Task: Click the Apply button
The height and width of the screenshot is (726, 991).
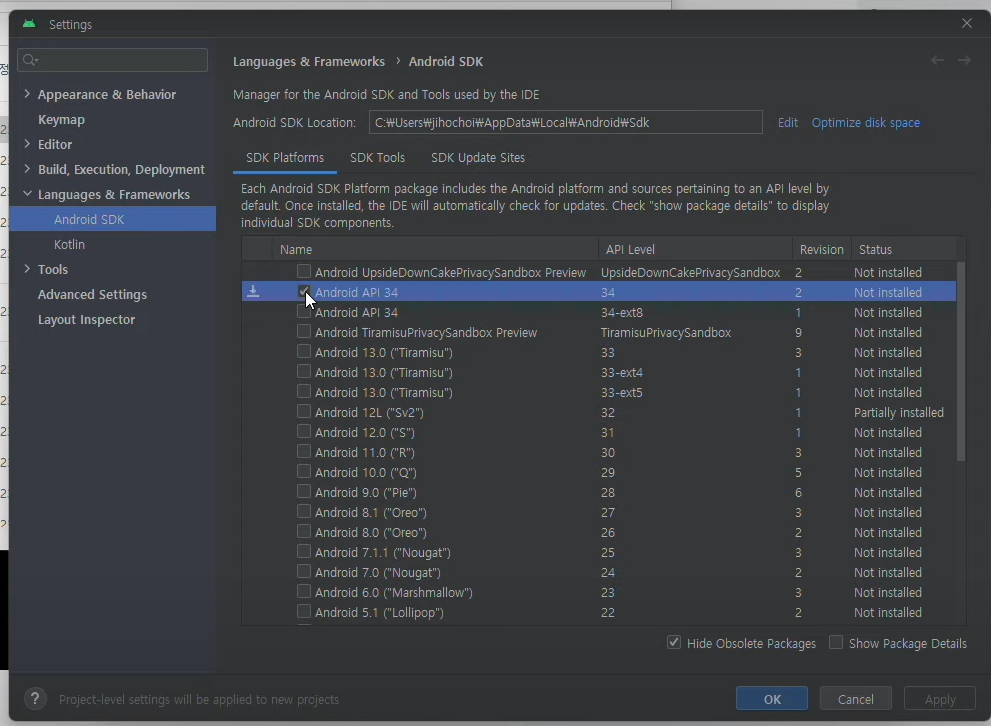Action: pyautogui.click(x=940, y=699)
